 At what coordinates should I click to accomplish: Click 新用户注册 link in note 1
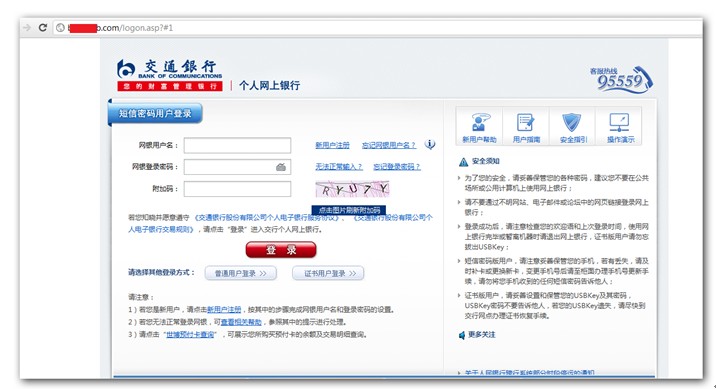point(224,310)
